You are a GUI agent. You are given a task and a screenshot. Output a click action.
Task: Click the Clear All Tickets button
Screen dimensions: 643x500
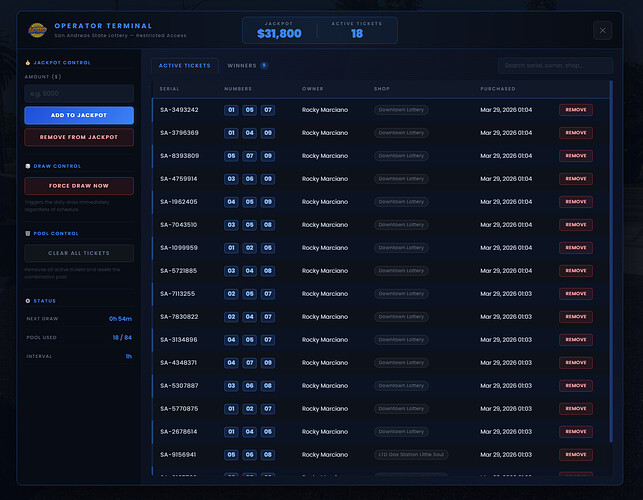[x=79, y=253]
